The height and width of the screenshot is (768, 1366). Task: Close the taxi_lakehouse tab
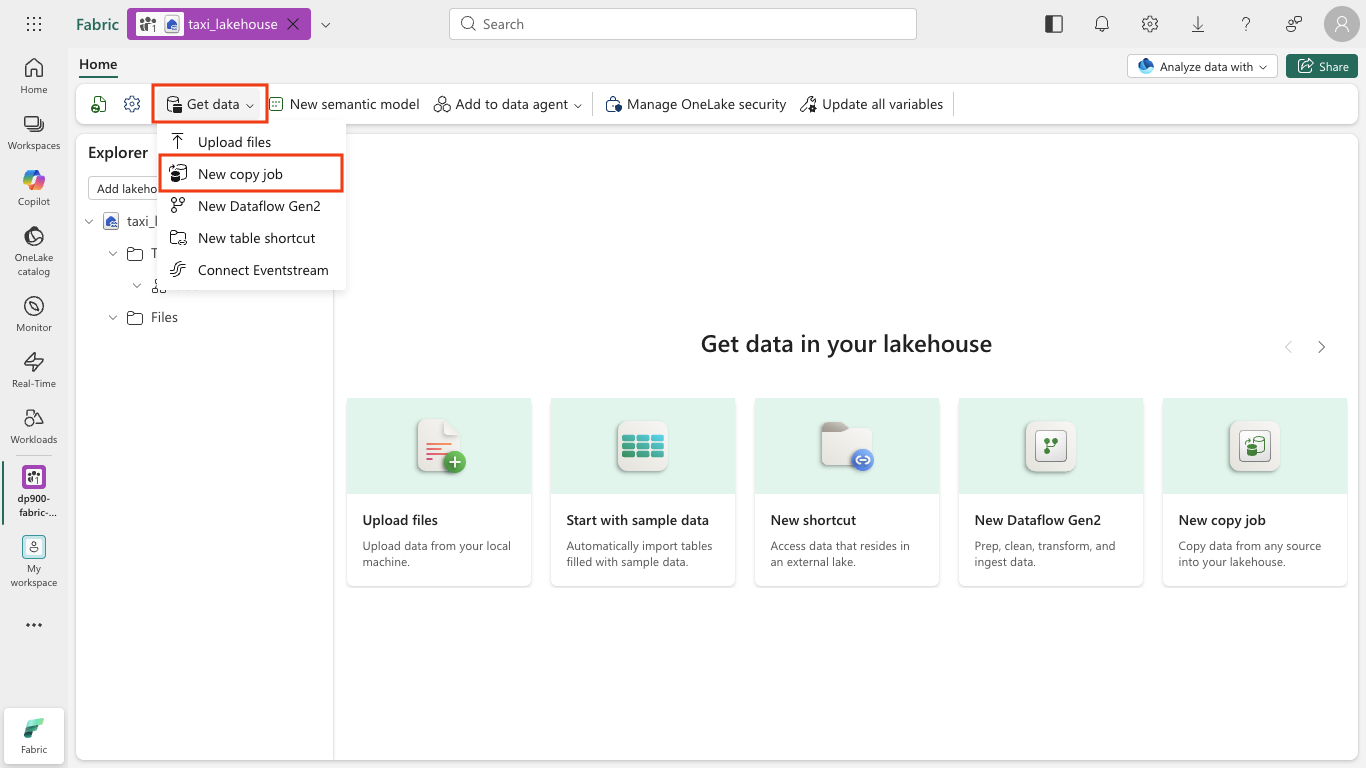293,24
